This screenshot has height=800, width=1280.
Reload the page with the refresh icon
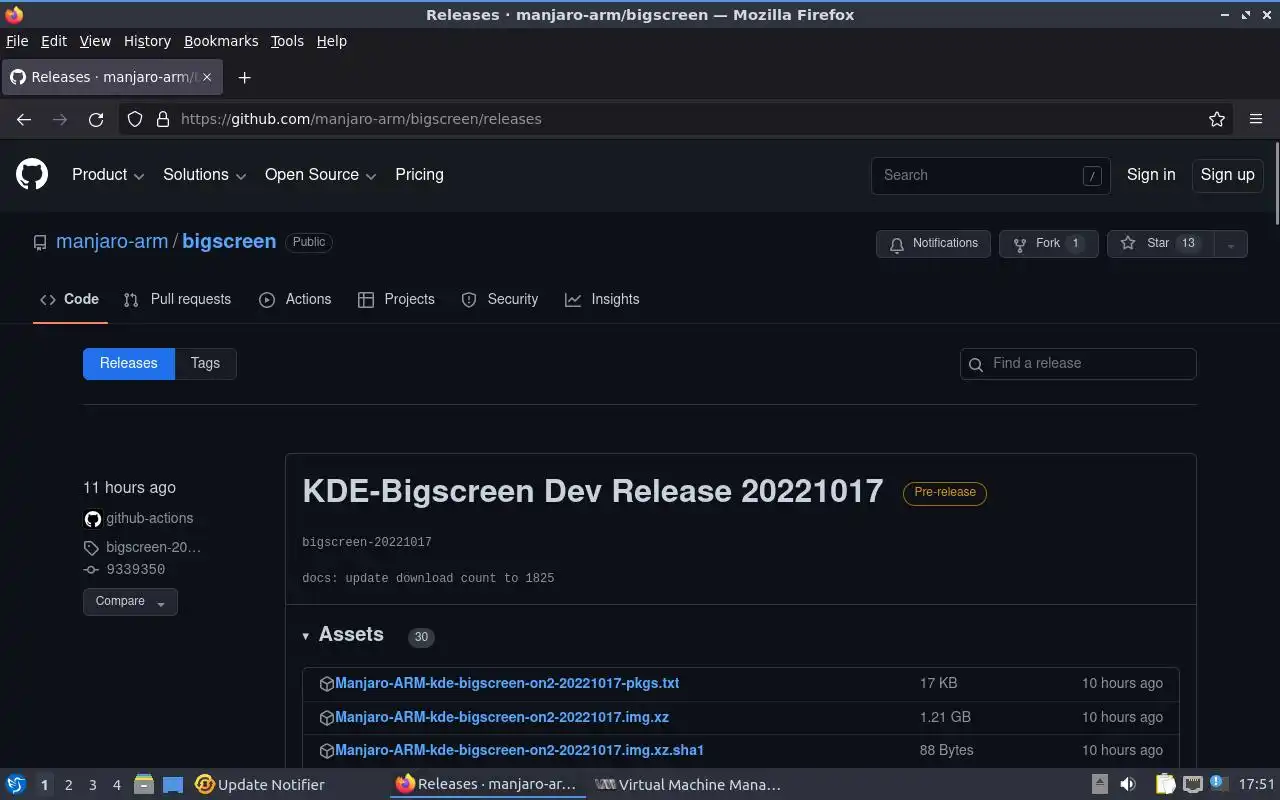pos(96,119)
